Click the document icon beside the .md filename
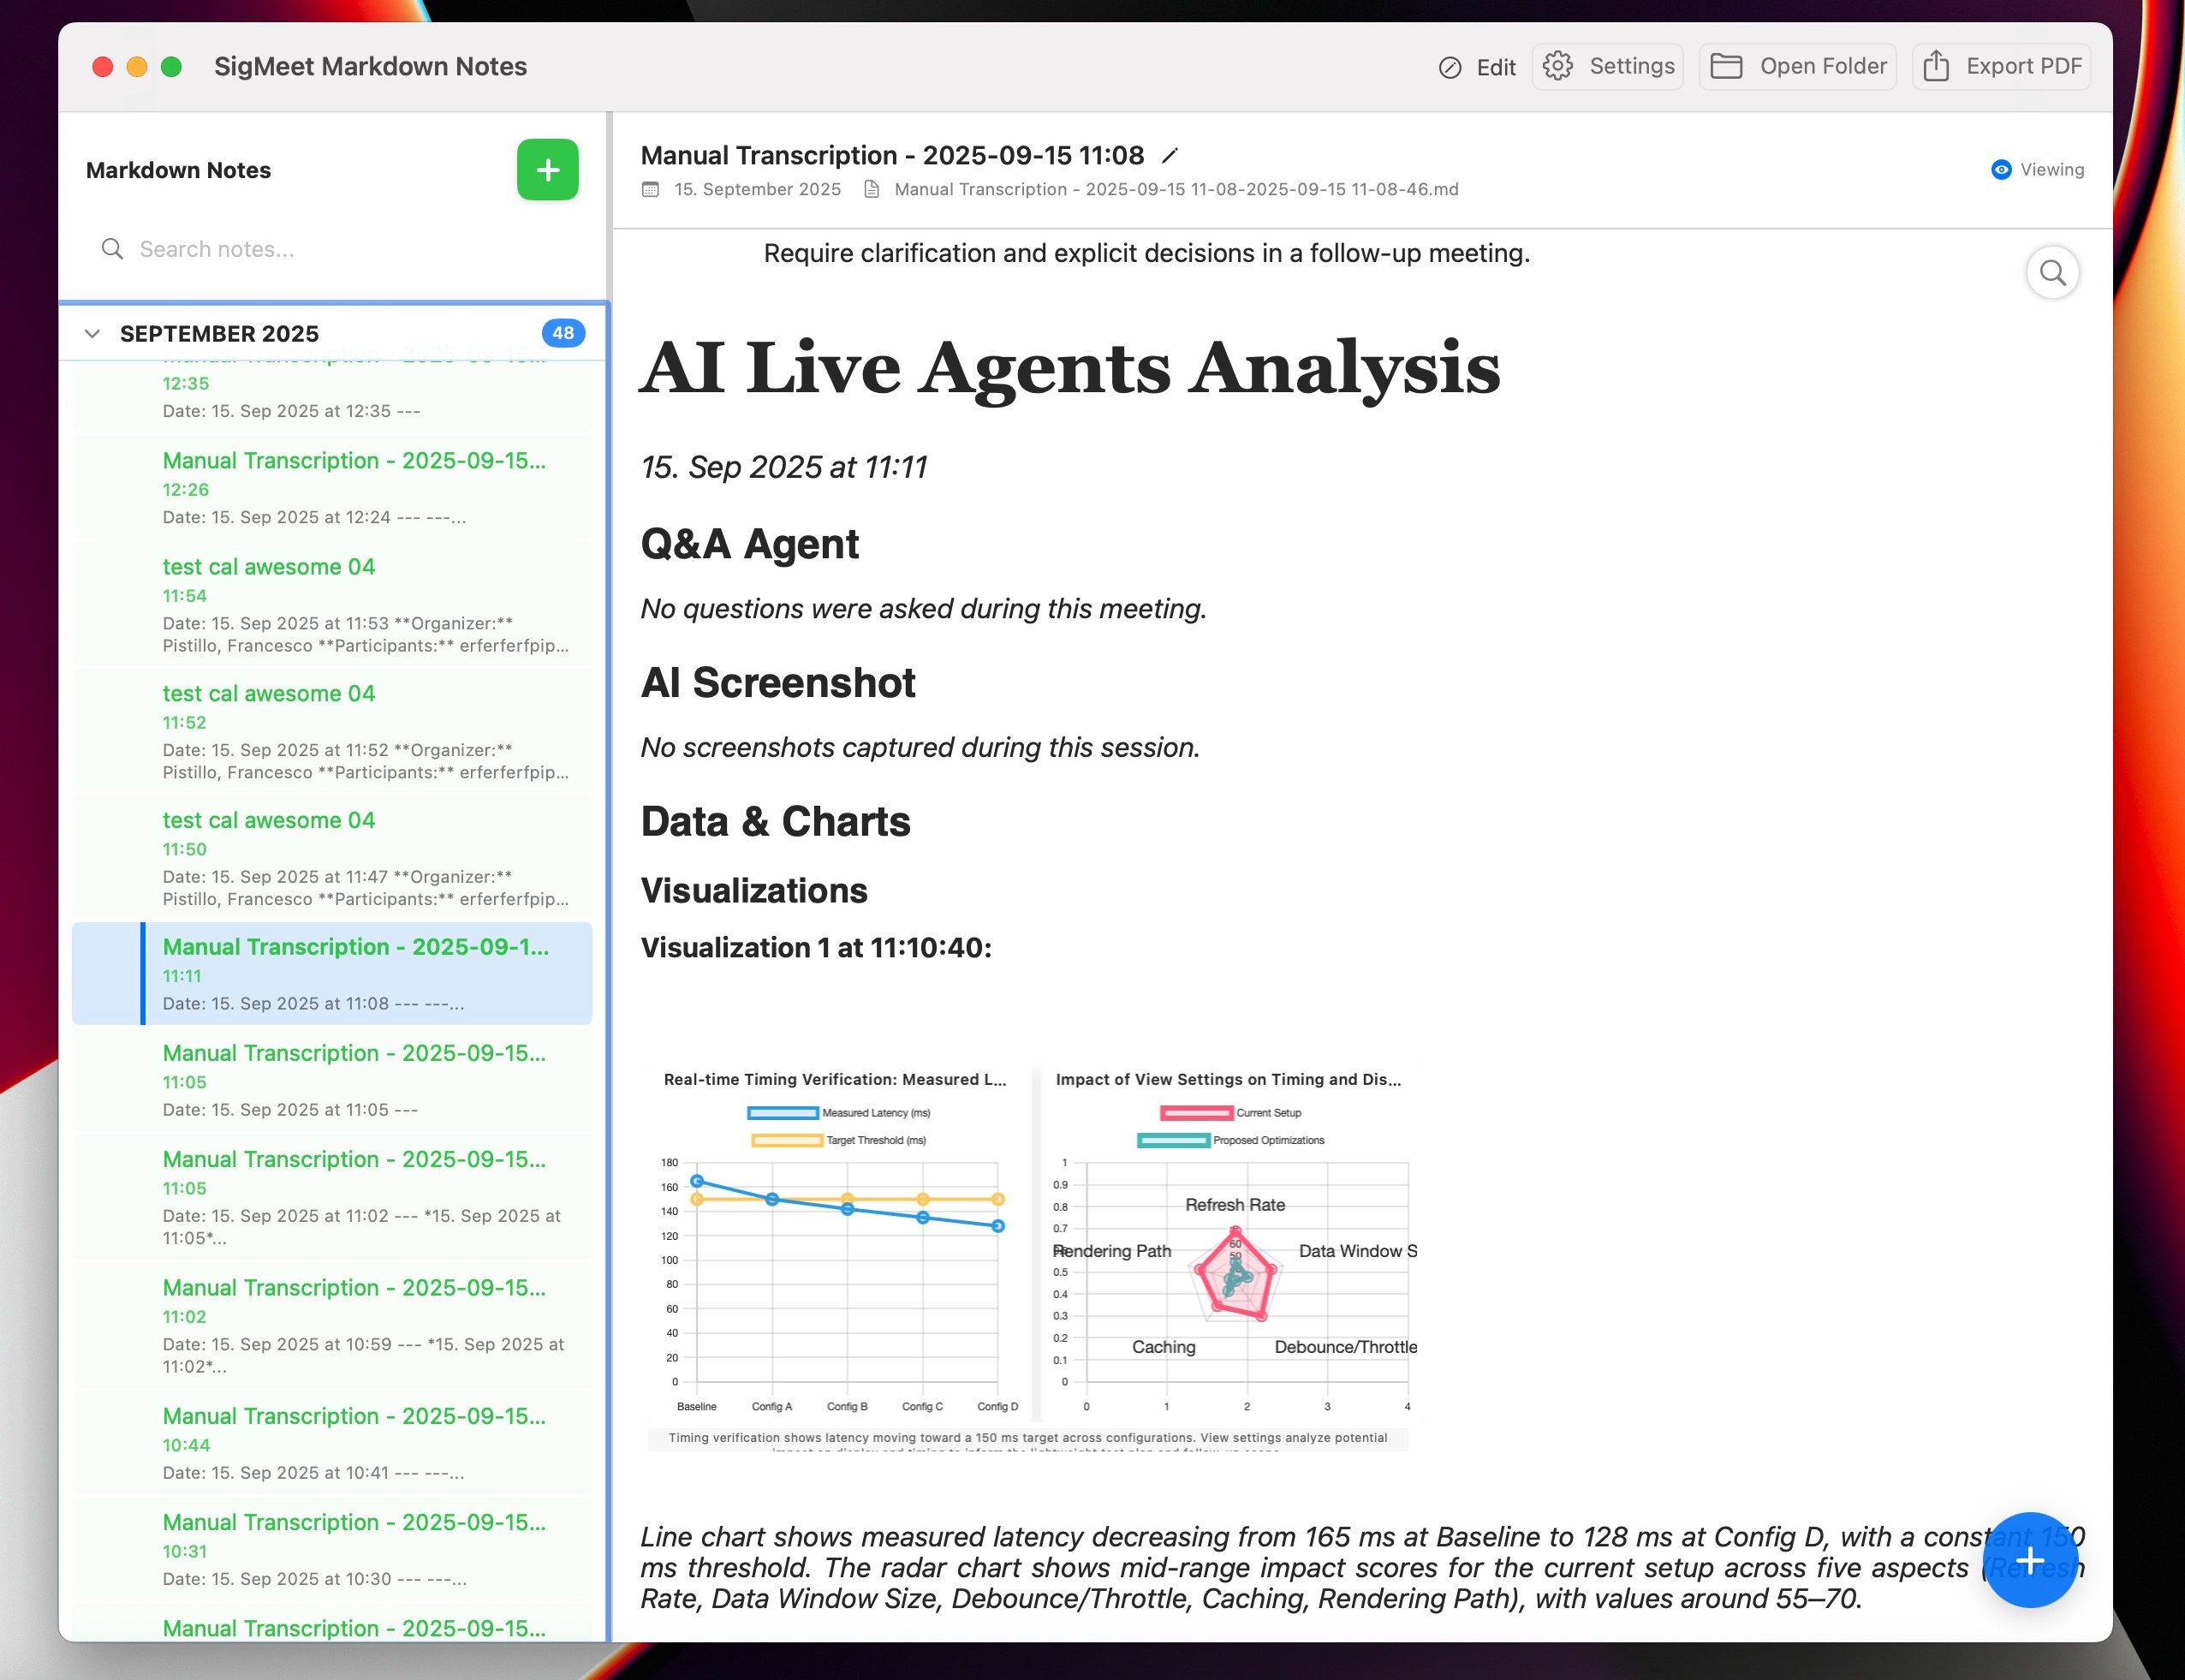The image size is (2185, 1680). point(873,189)
